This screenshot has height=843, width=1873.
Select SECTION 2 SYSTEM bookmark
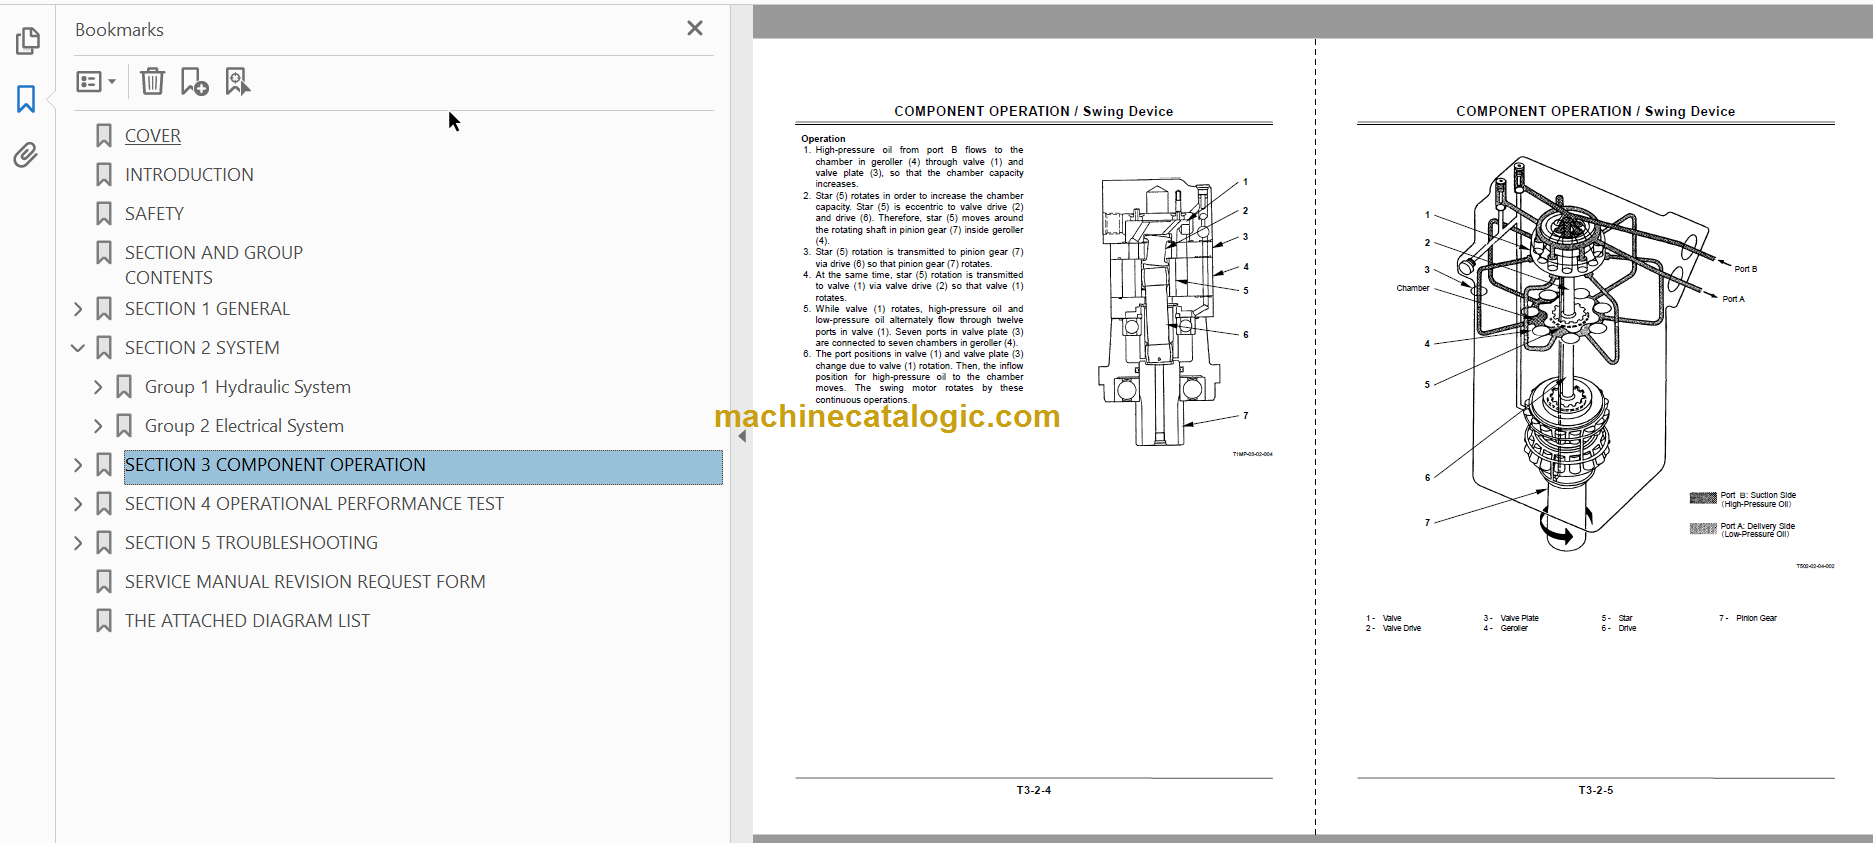click(x=202, y=348)
